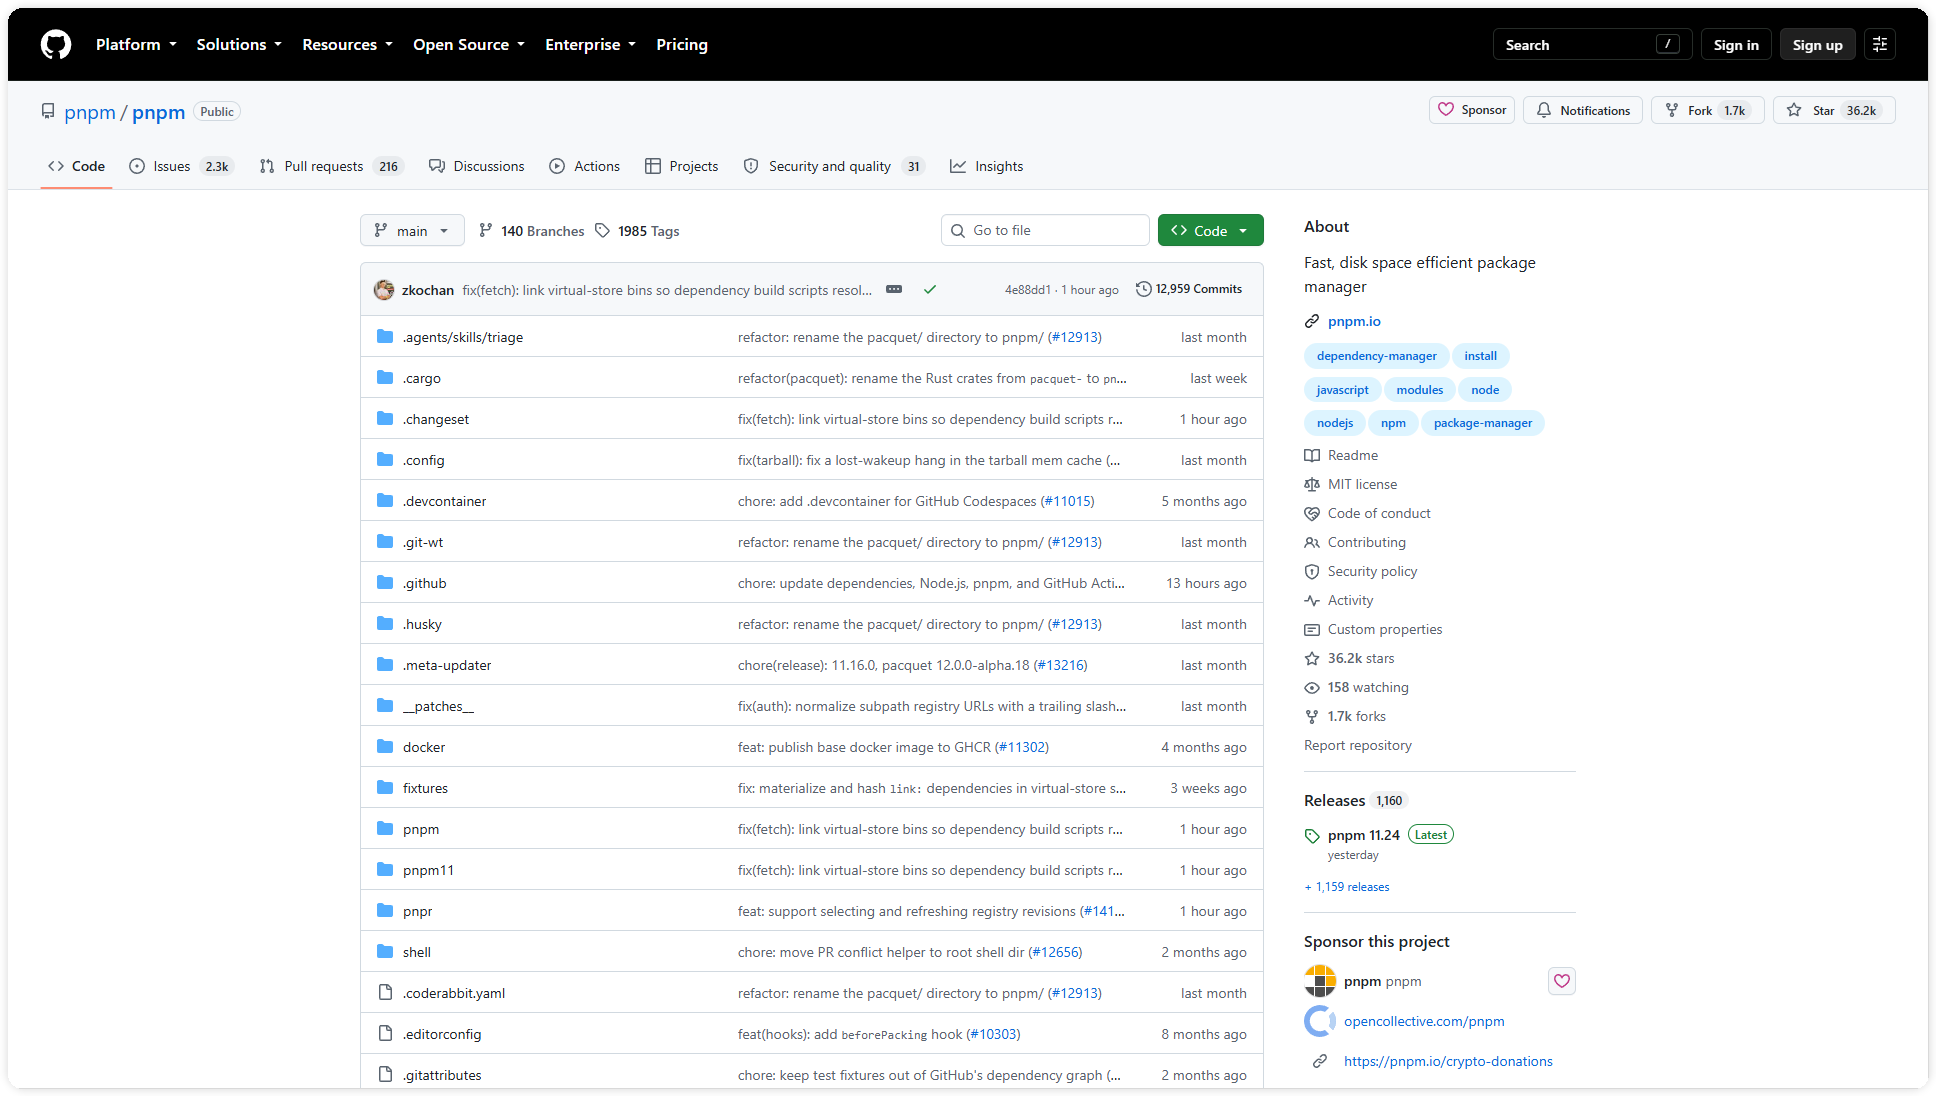Click the .gitattributes file icon
This screenshot has width=1936, height=1096.
tap(385, 1075)
